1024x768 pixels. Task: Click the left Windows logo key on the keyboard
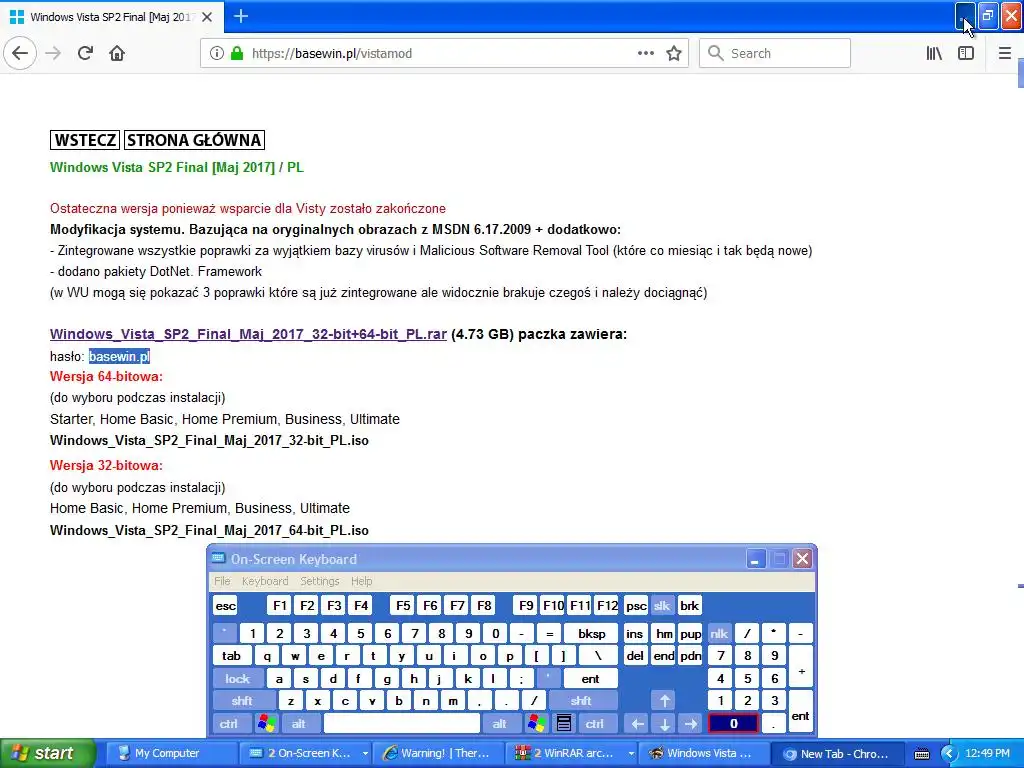coord(266,724)
